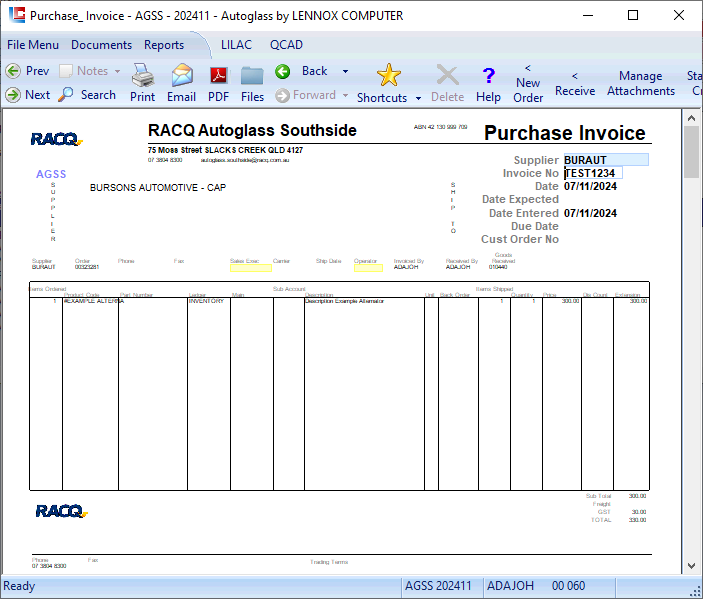
Task: Minimize the Autoglass window
Action: pos(588,15)
